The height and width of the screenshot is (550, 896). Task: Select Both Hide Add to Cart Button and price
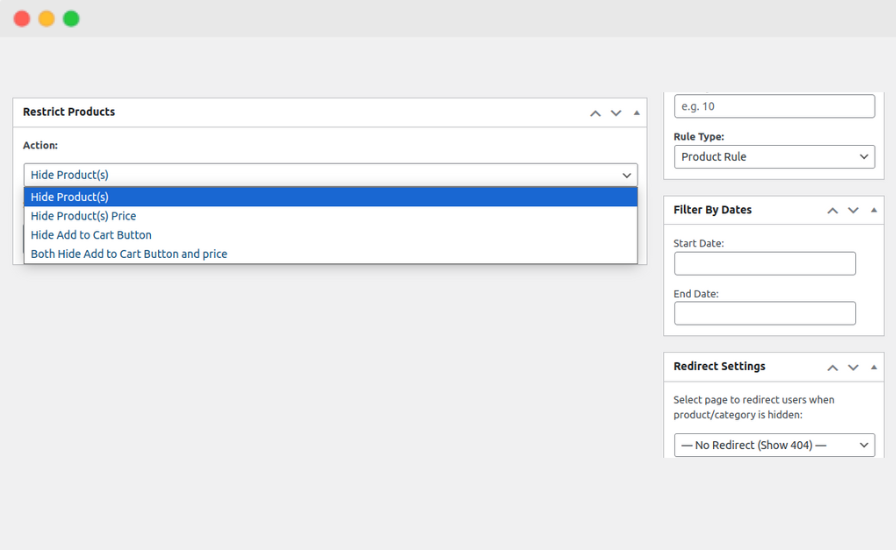coord(330,254)
